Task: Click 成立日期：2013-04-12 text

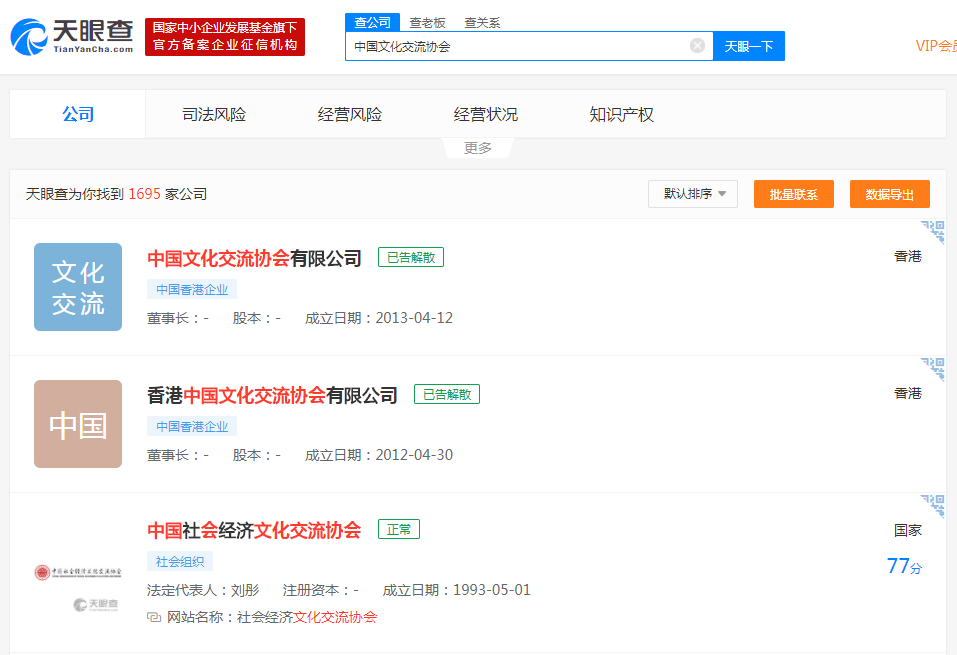Action: tap(378, 318)
